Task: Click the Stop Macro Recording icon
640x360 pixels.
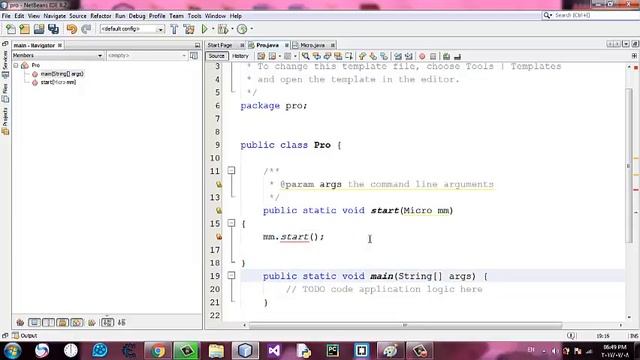Action: 433,56
